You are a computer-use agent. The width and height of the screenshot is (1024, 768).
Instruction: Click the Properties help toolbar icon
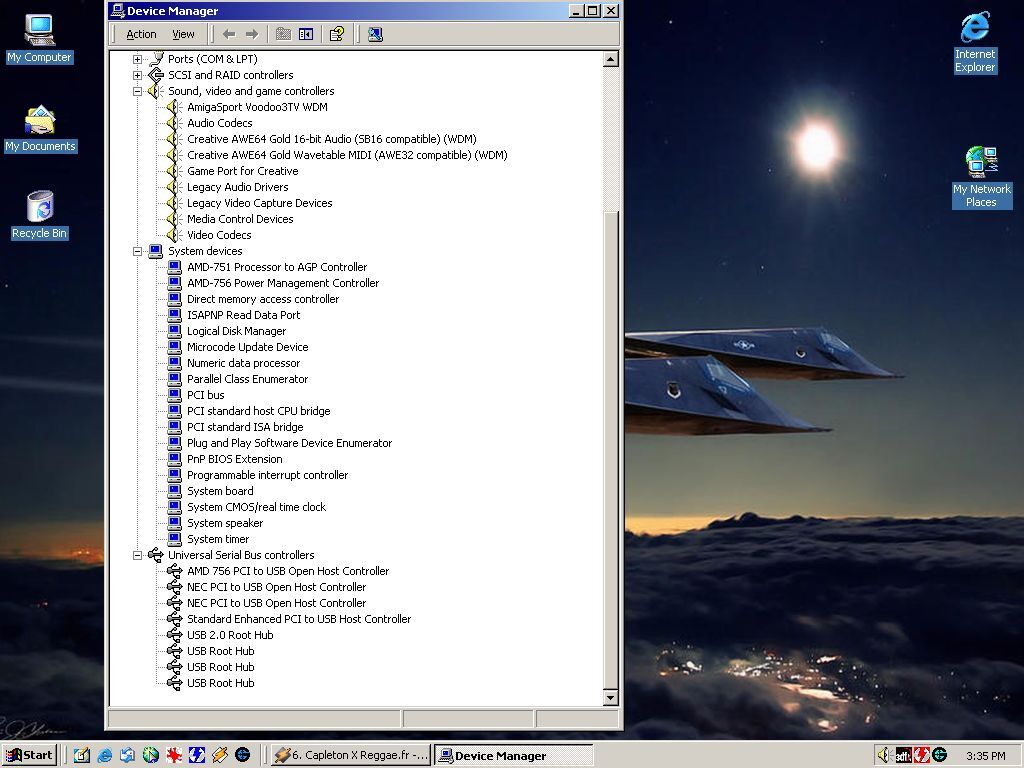tap(337, 34)
